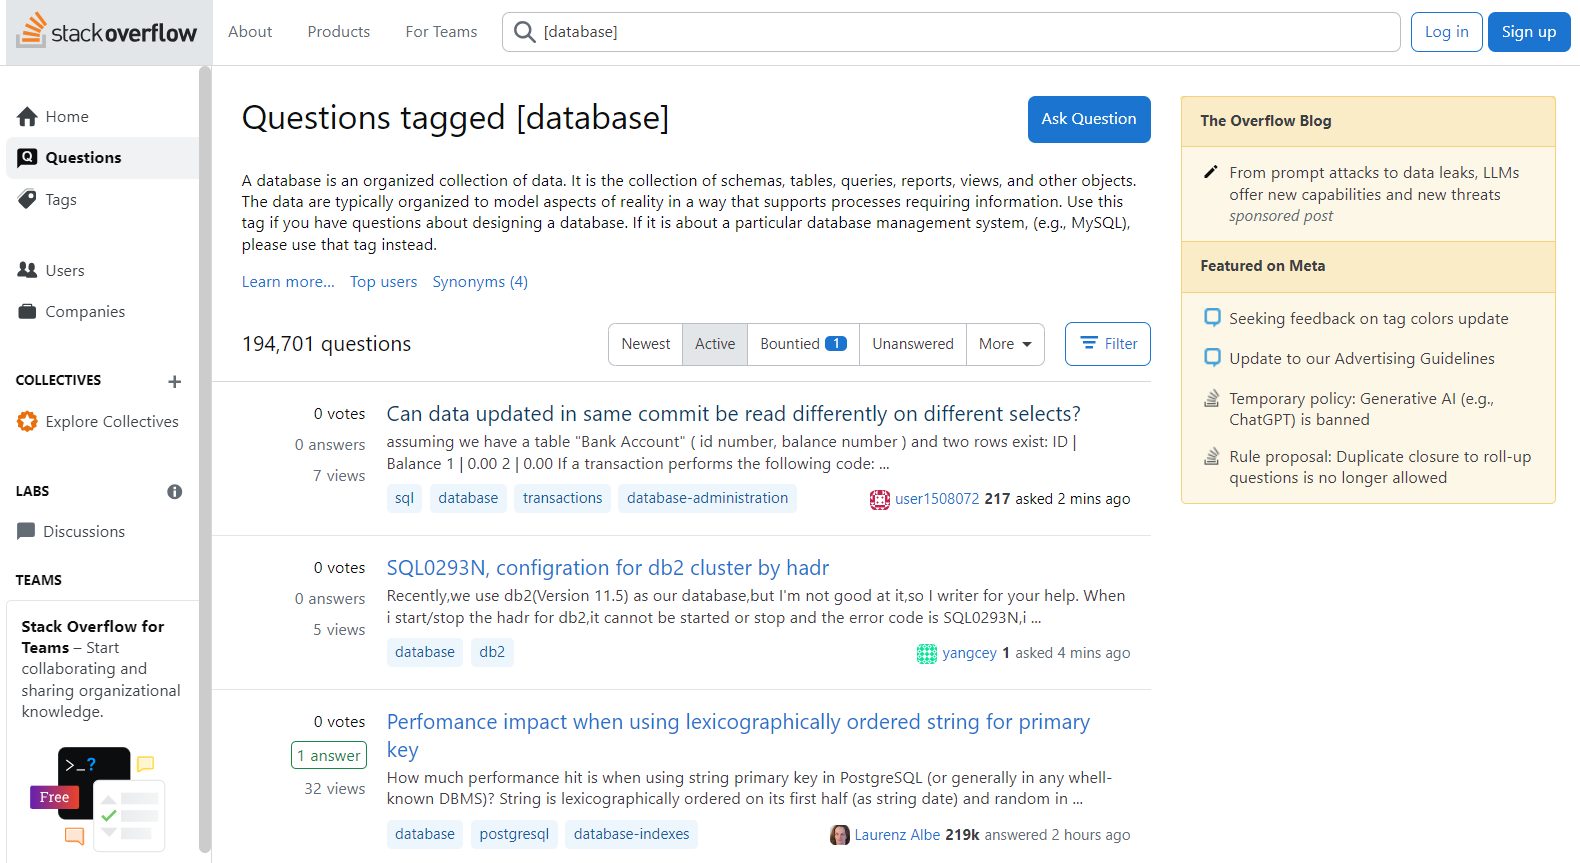The image size is (1580, 863).
Task: Click the Labs info icon
Action: tap(175, 492)
